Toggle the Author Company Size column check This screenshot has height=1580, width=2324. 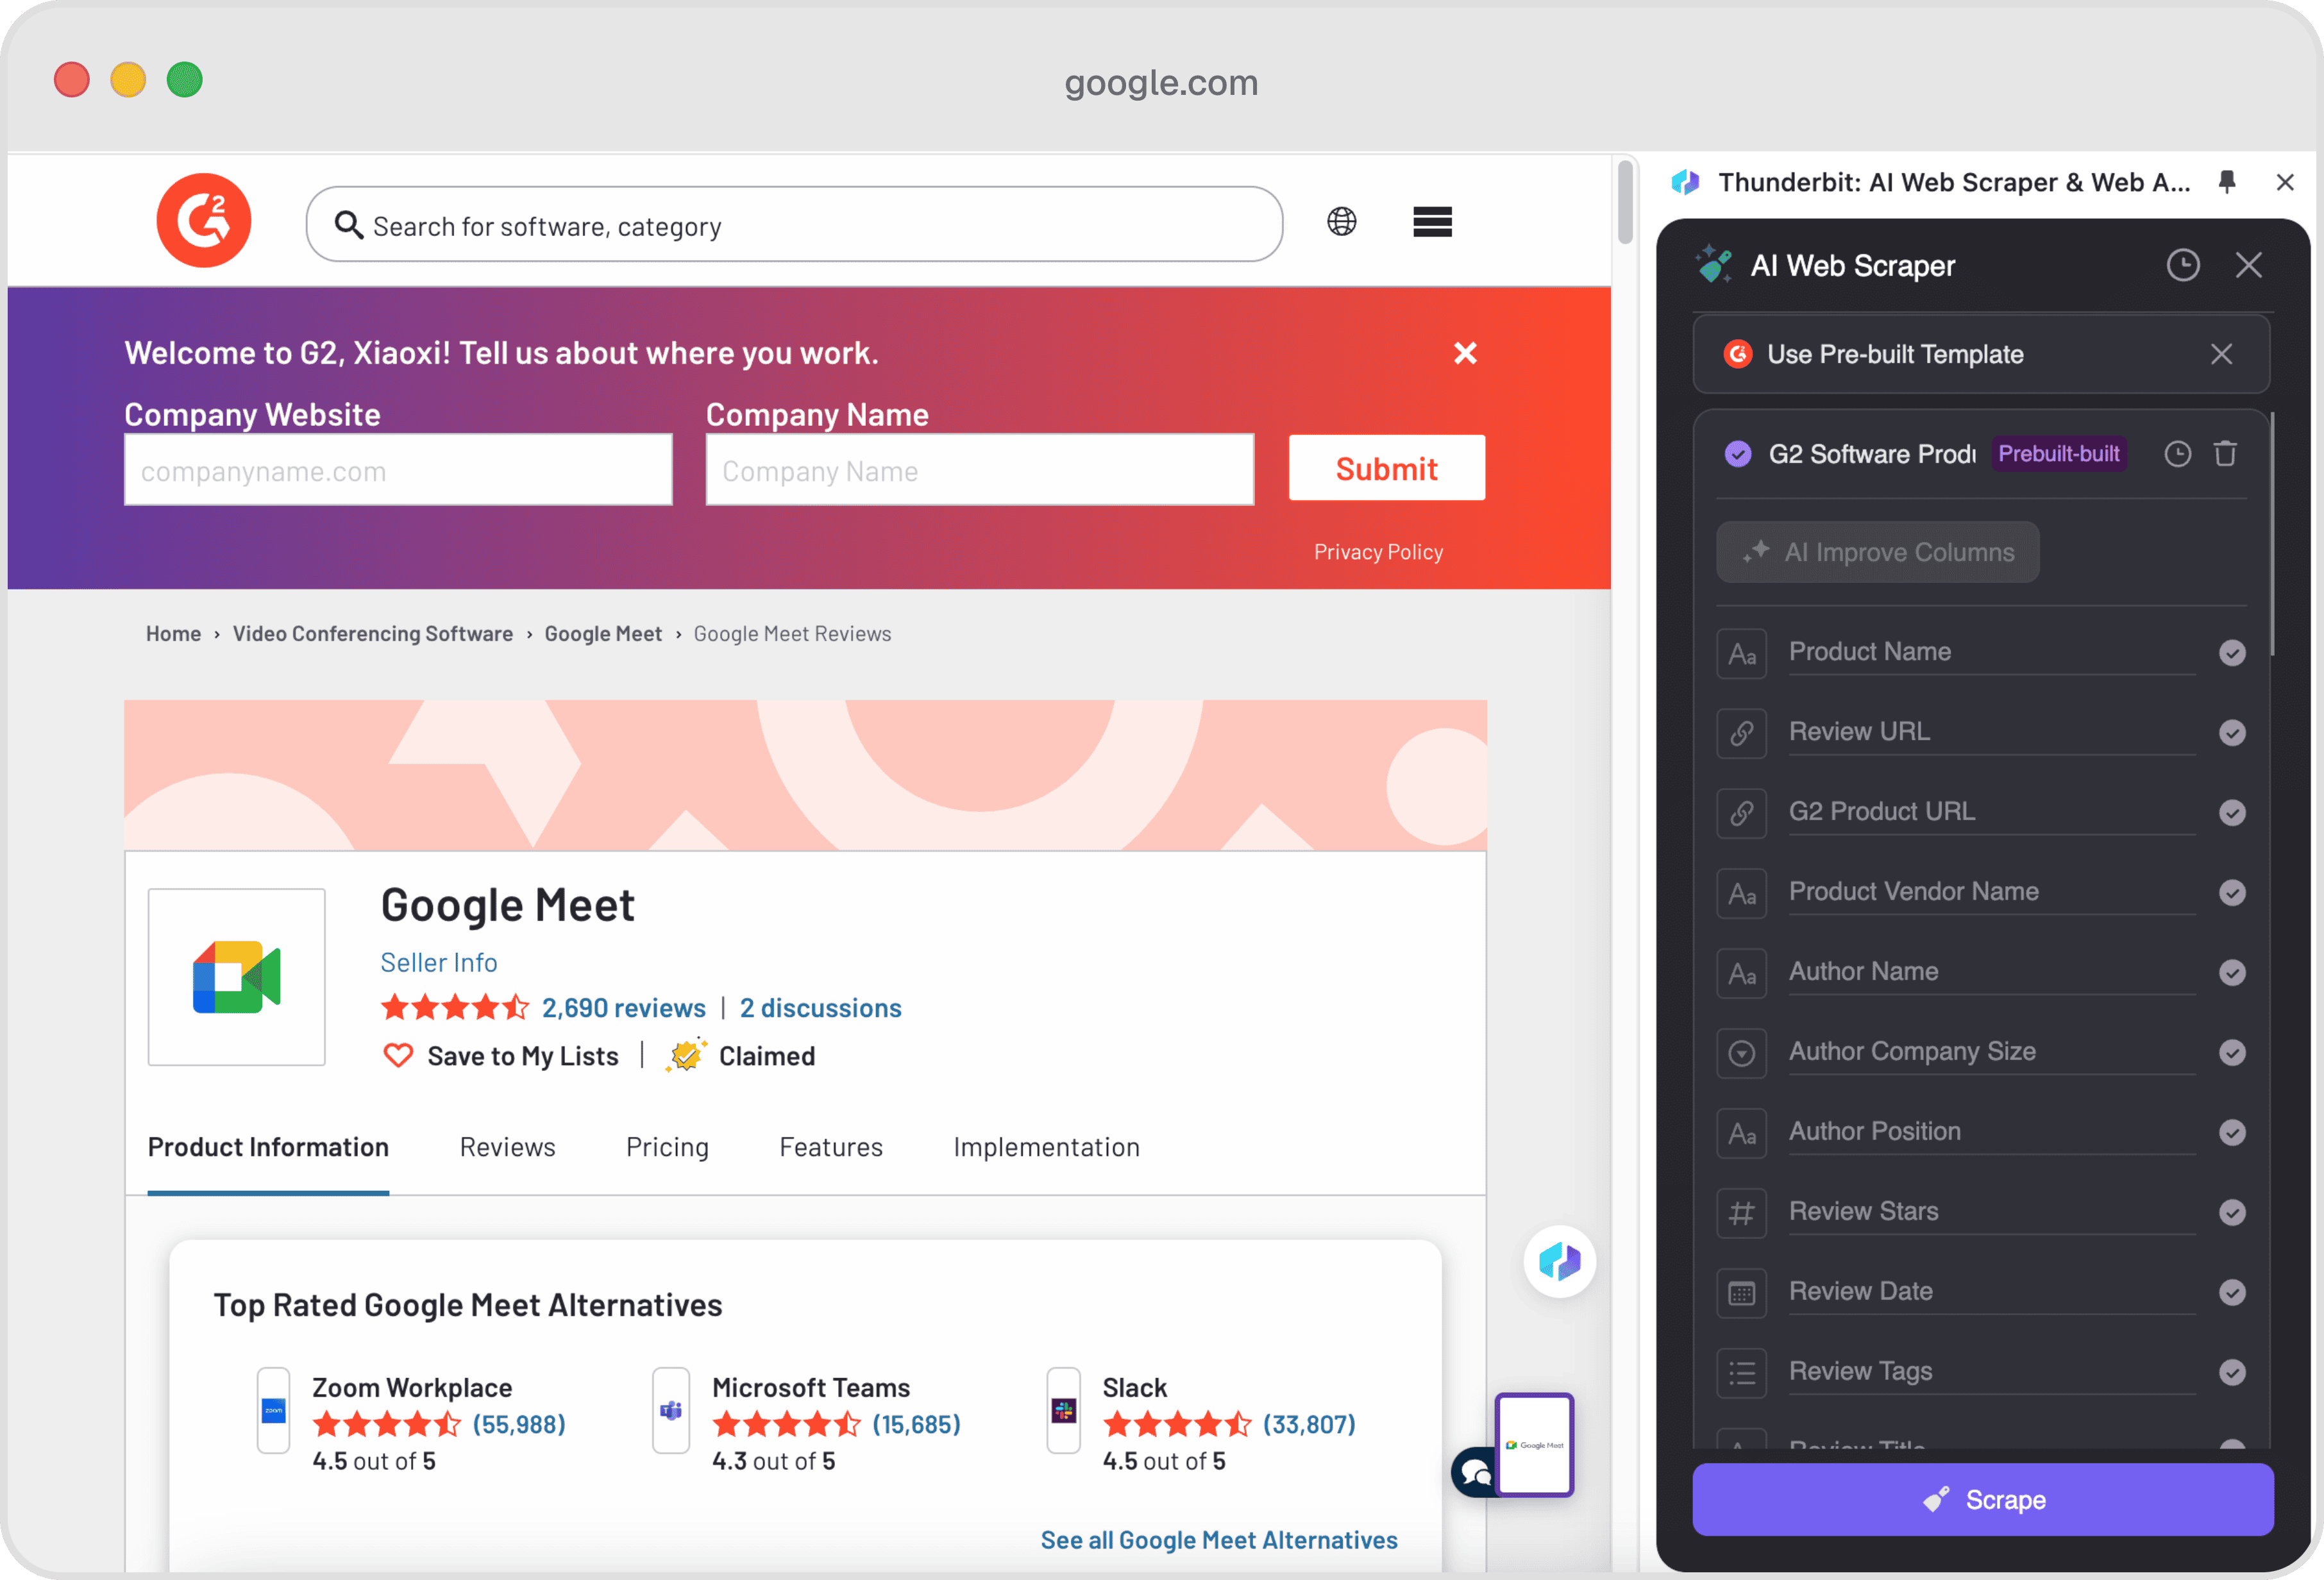[2232, 1053]
